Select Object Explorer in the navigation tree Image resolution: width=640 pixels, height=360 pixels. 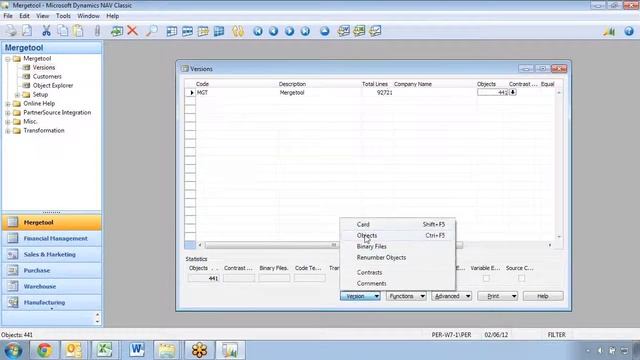click(53, 85)
